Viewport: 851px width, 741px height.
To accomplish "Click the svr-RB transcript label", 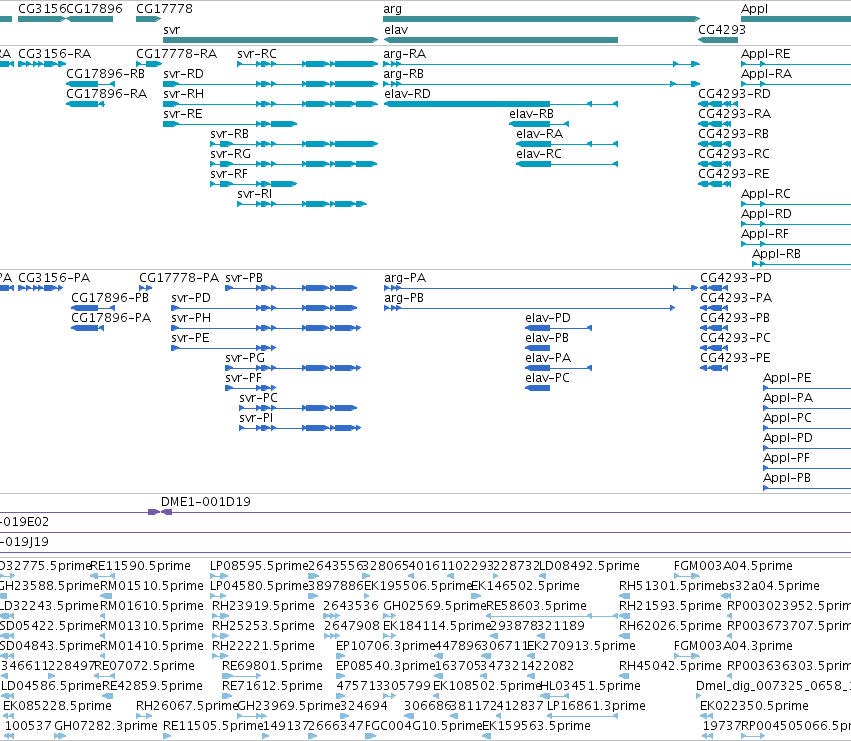I will 229,134.
